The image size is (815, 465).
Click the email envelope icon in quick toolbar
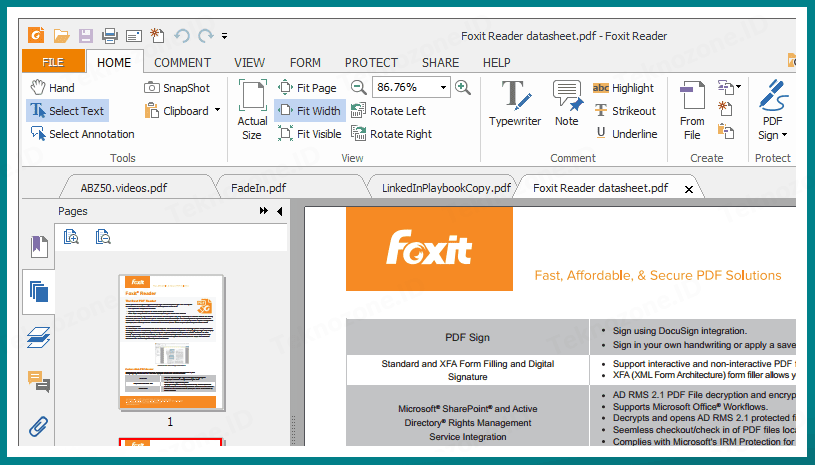[134, 36]
